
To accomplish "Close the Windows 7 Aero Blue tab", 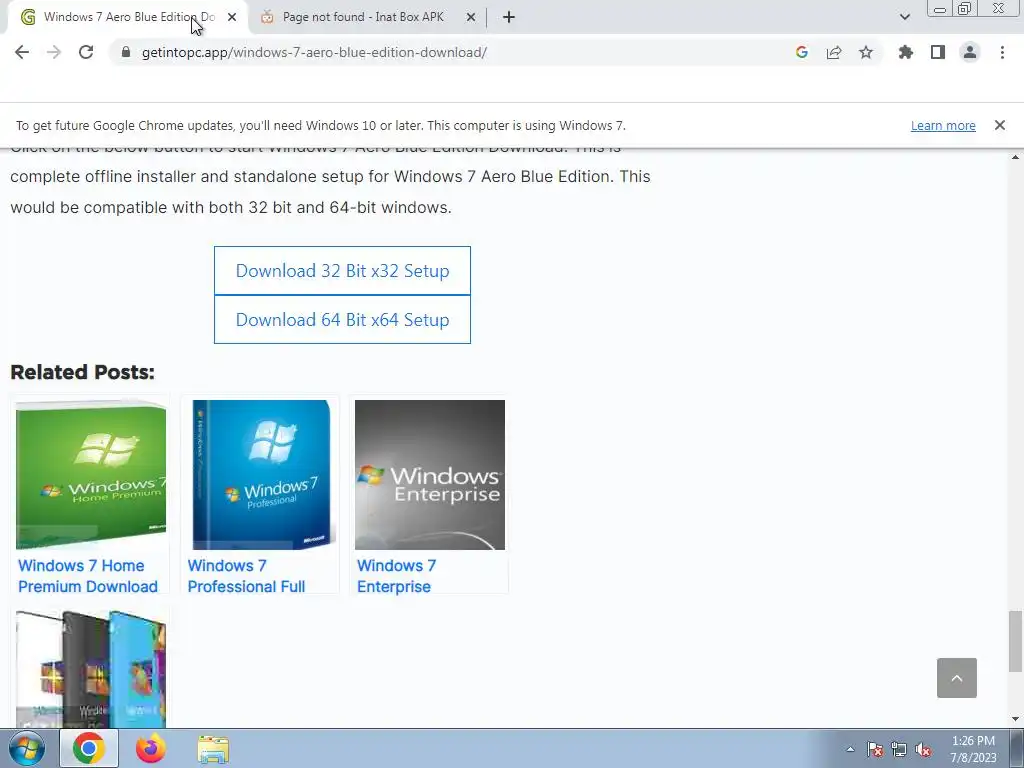I will 231,17.
